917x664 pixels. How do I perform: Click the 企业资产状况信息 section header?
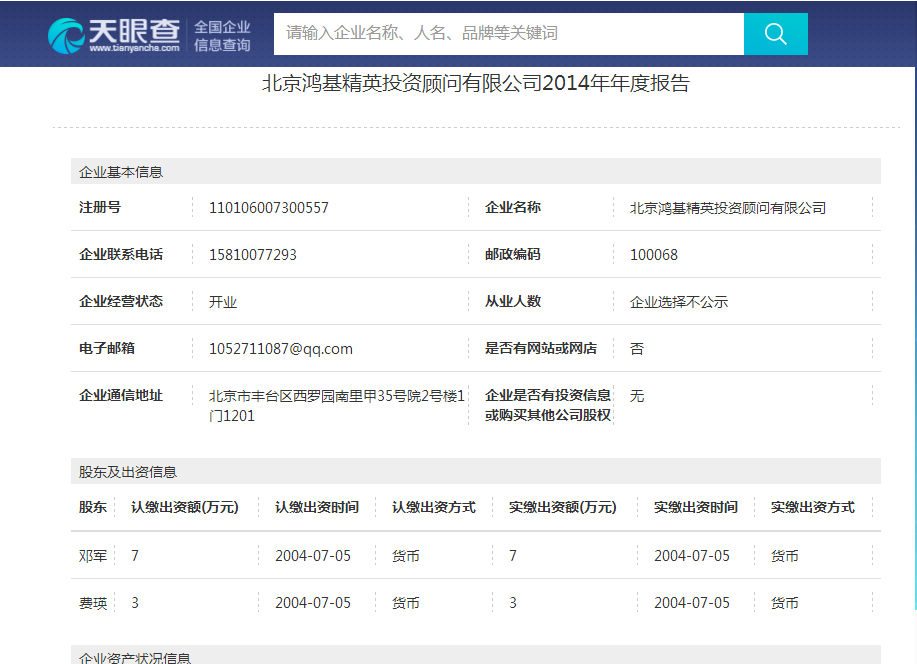tap(135, 657)
